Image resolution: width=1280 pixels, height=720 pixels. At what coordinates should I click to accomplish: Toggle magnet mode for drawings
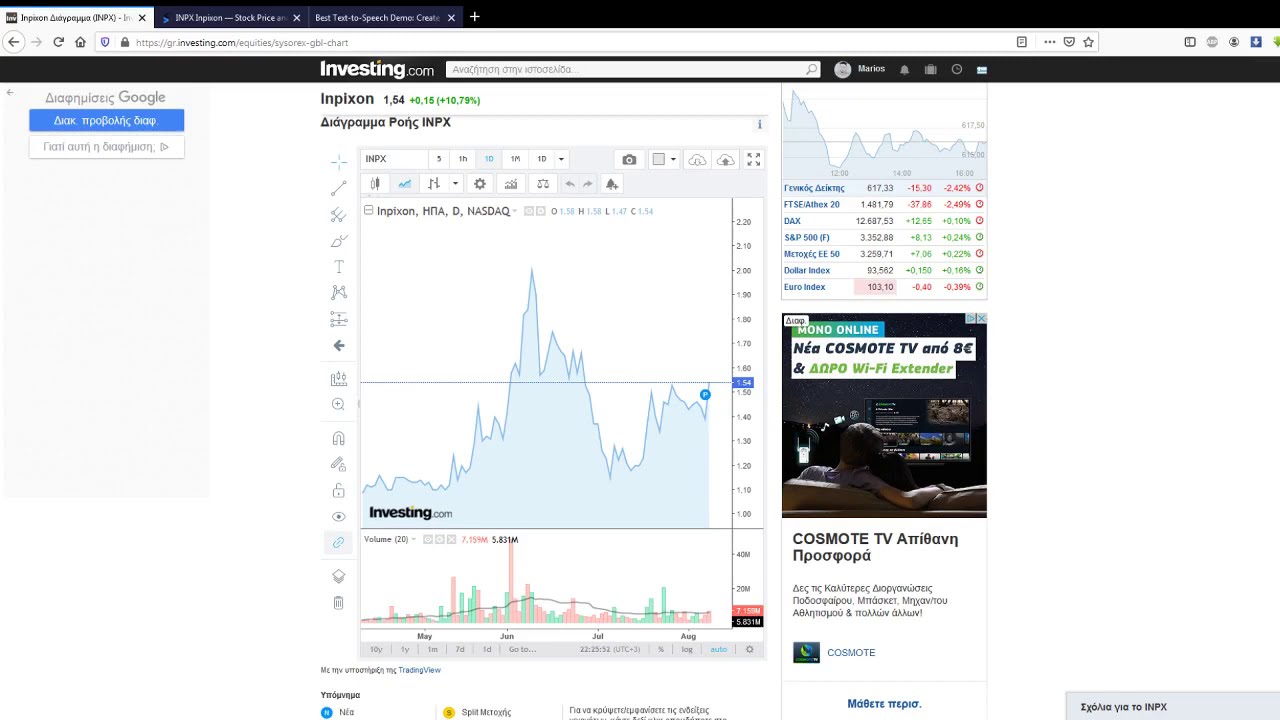tap(339, 438)
